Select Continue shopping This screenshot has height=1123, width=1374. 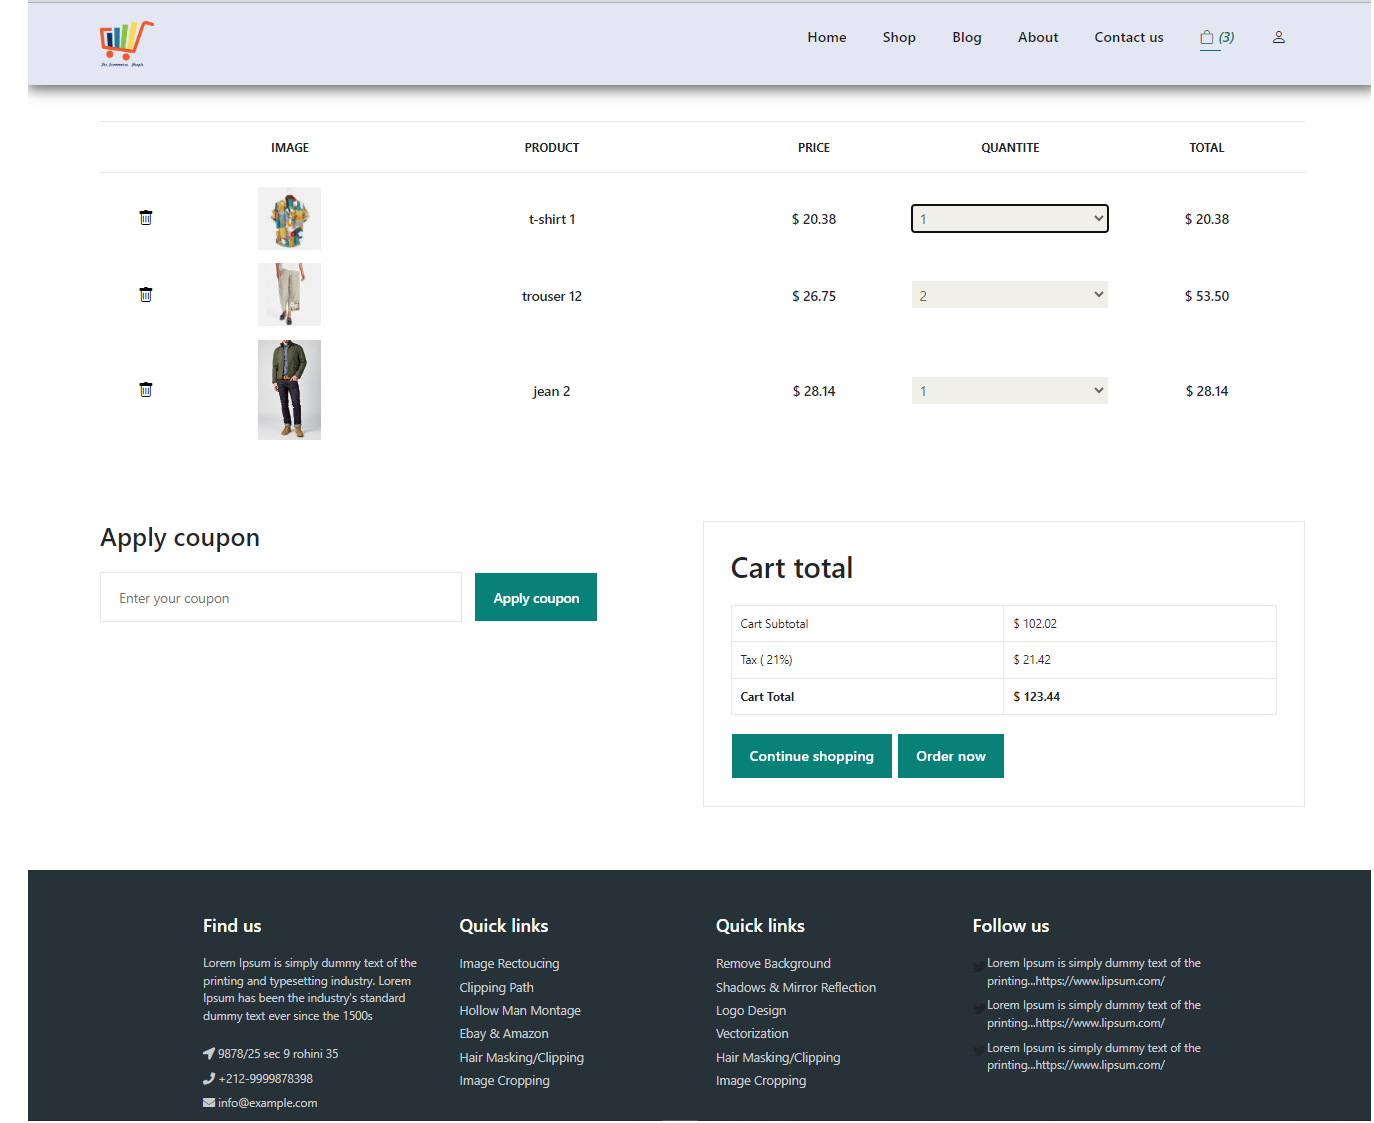pyautogui.click(x=811, y=756)
